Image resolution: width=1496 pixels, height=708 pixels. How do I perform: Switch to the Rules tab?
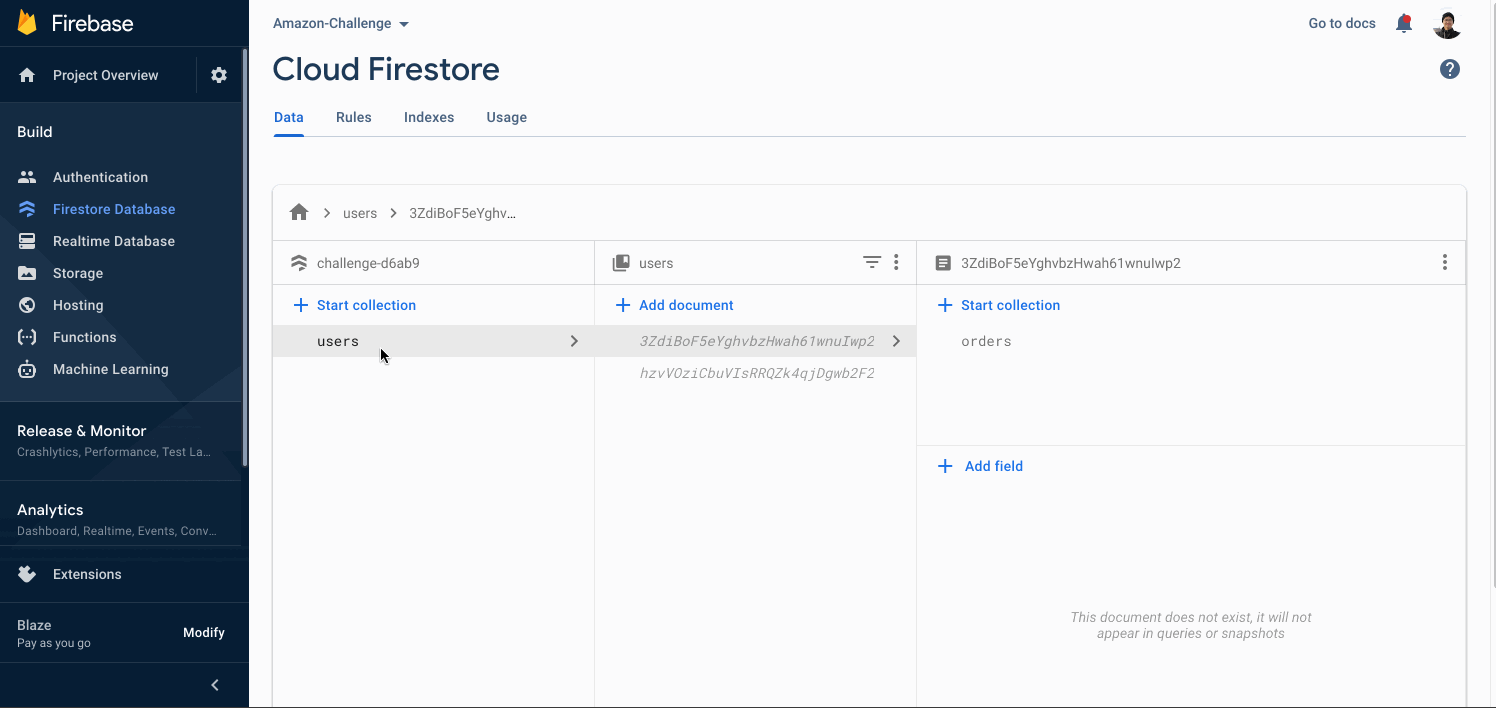click(x=354, y=117)
